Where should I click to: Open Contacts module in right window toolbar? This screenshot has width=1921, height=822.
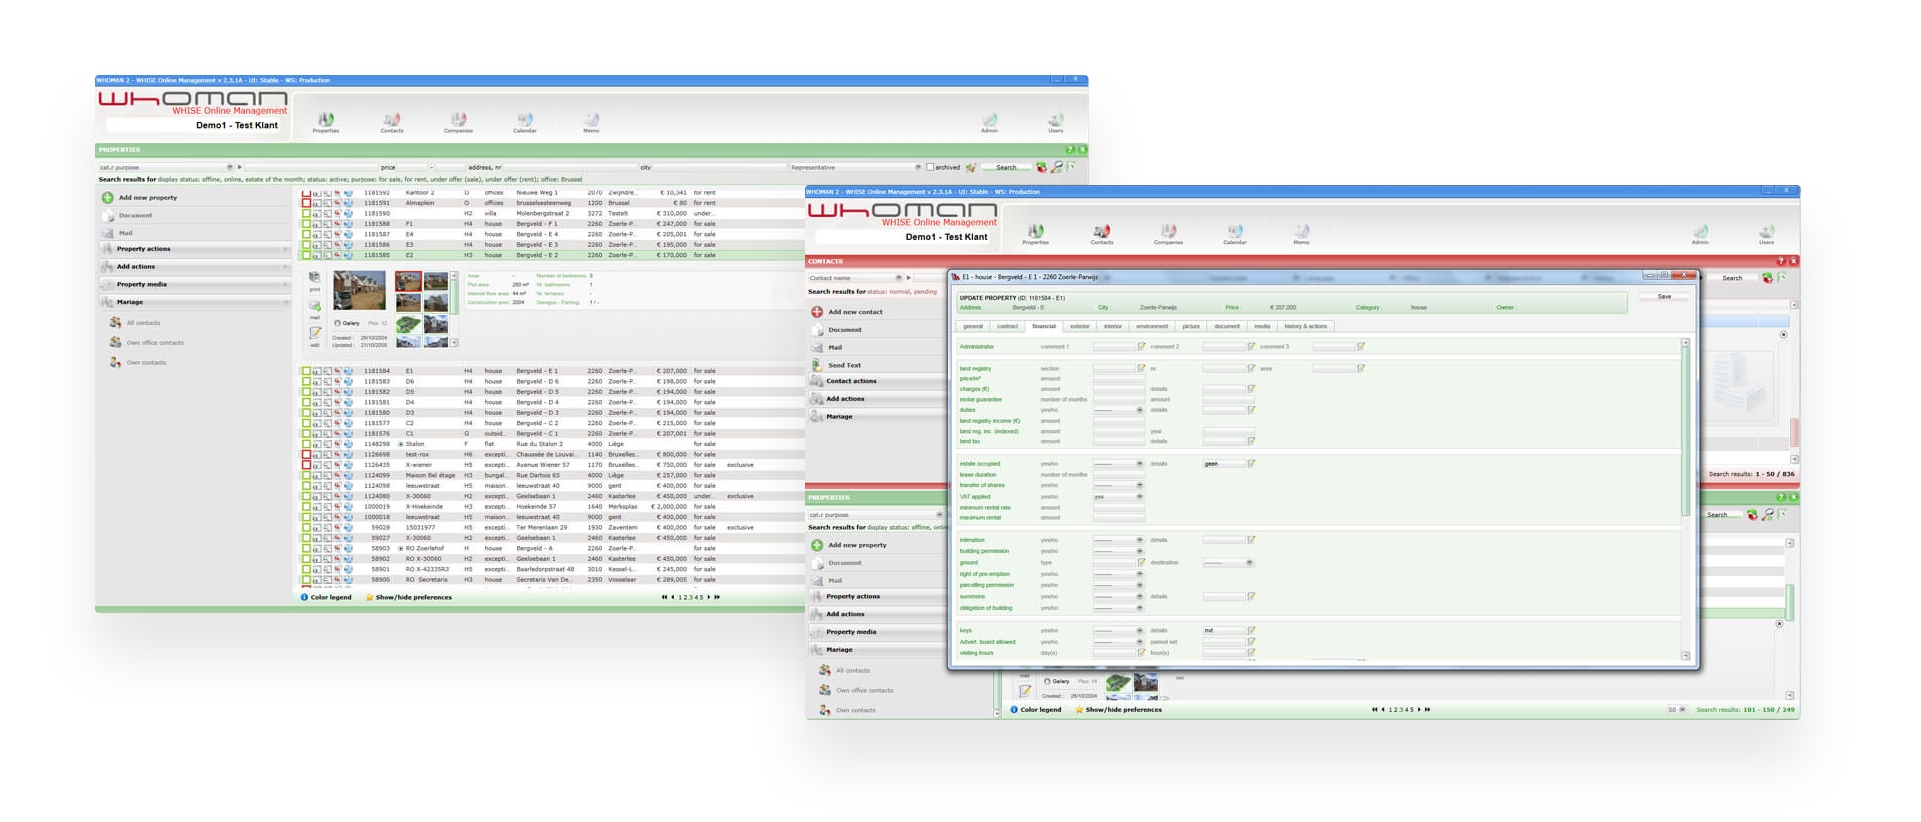[1101, 233]
